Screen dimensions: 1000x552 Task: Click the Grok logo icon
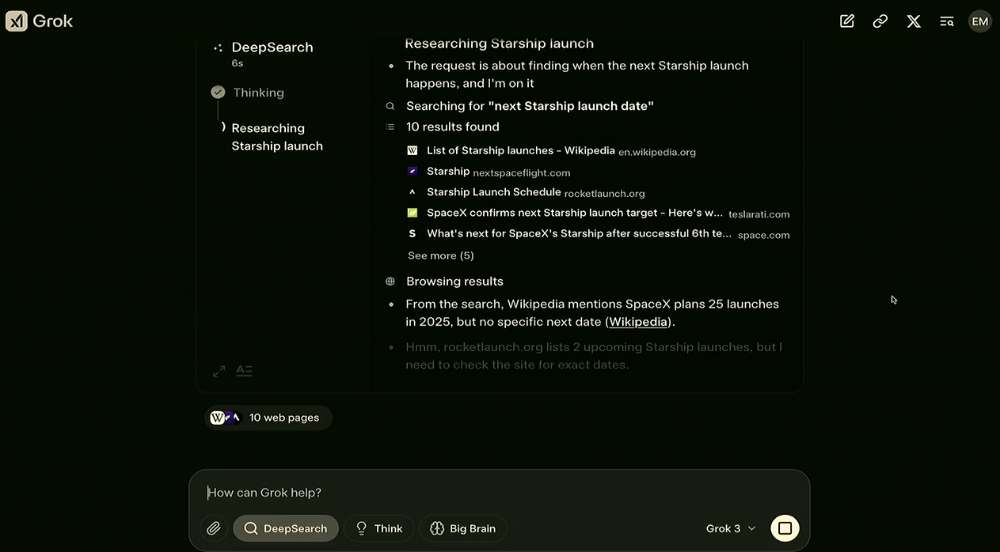click(x=17, y=21)
